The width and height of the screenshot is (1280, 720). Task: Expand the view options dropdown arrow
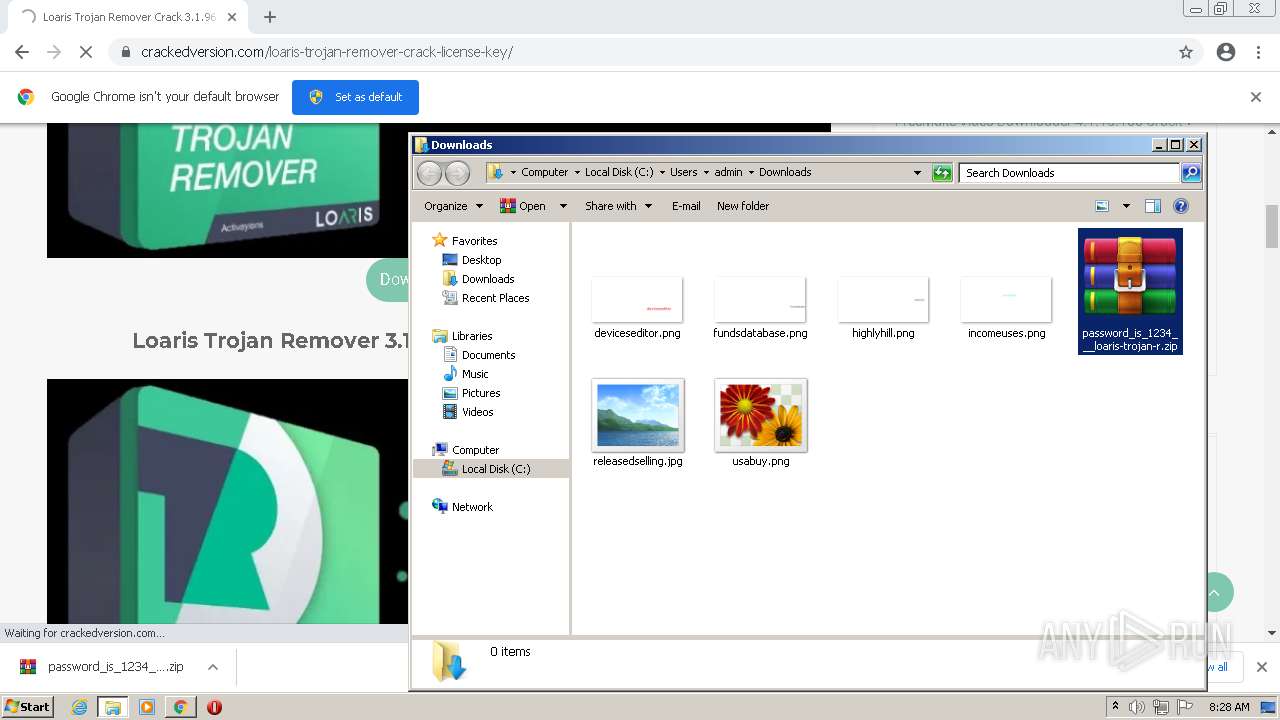(x=1126, y=206)
